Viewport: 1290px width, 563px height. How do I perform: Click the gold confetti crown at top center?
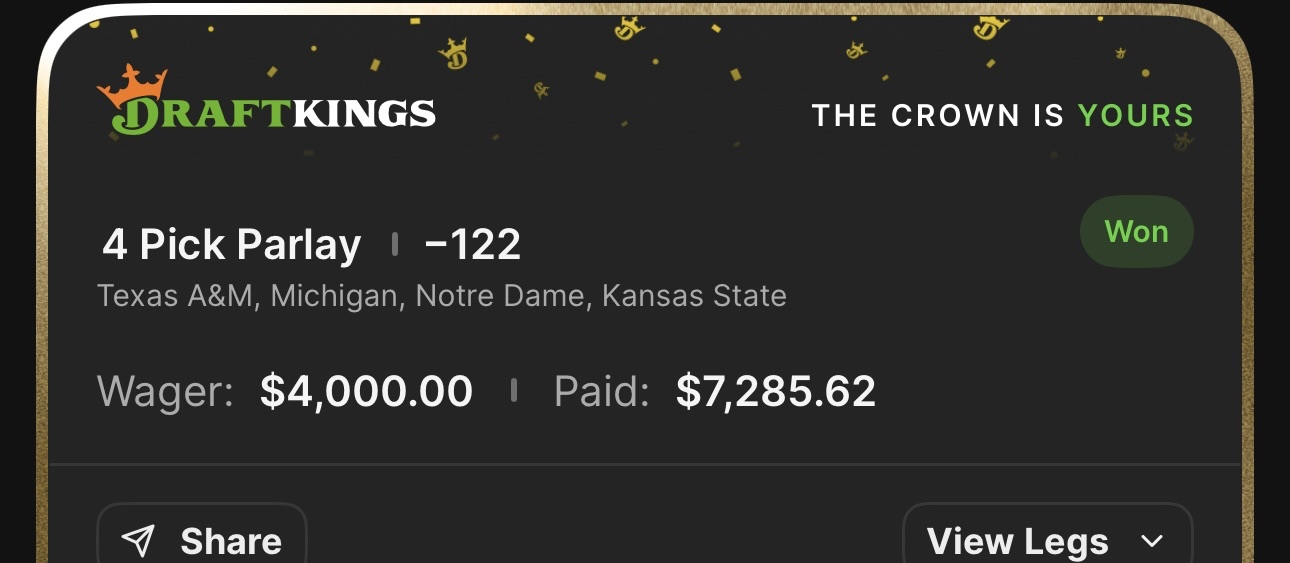(x=628, y=28)
